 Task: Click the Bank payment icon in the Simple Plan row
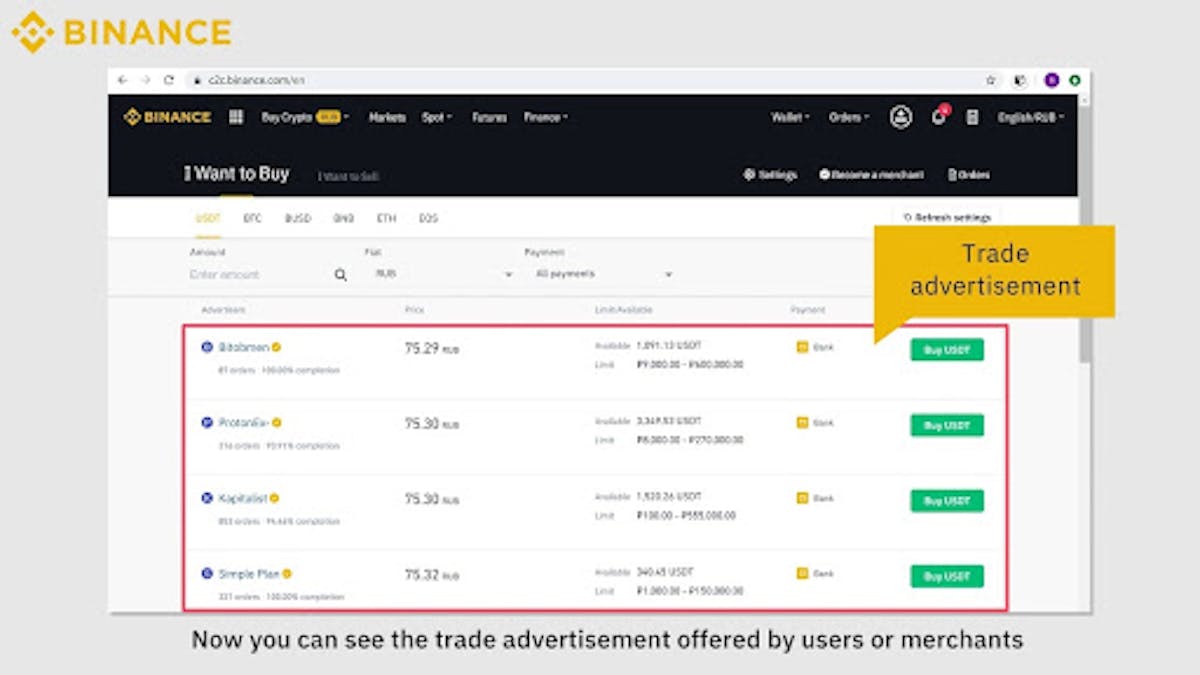click(802, 574)
